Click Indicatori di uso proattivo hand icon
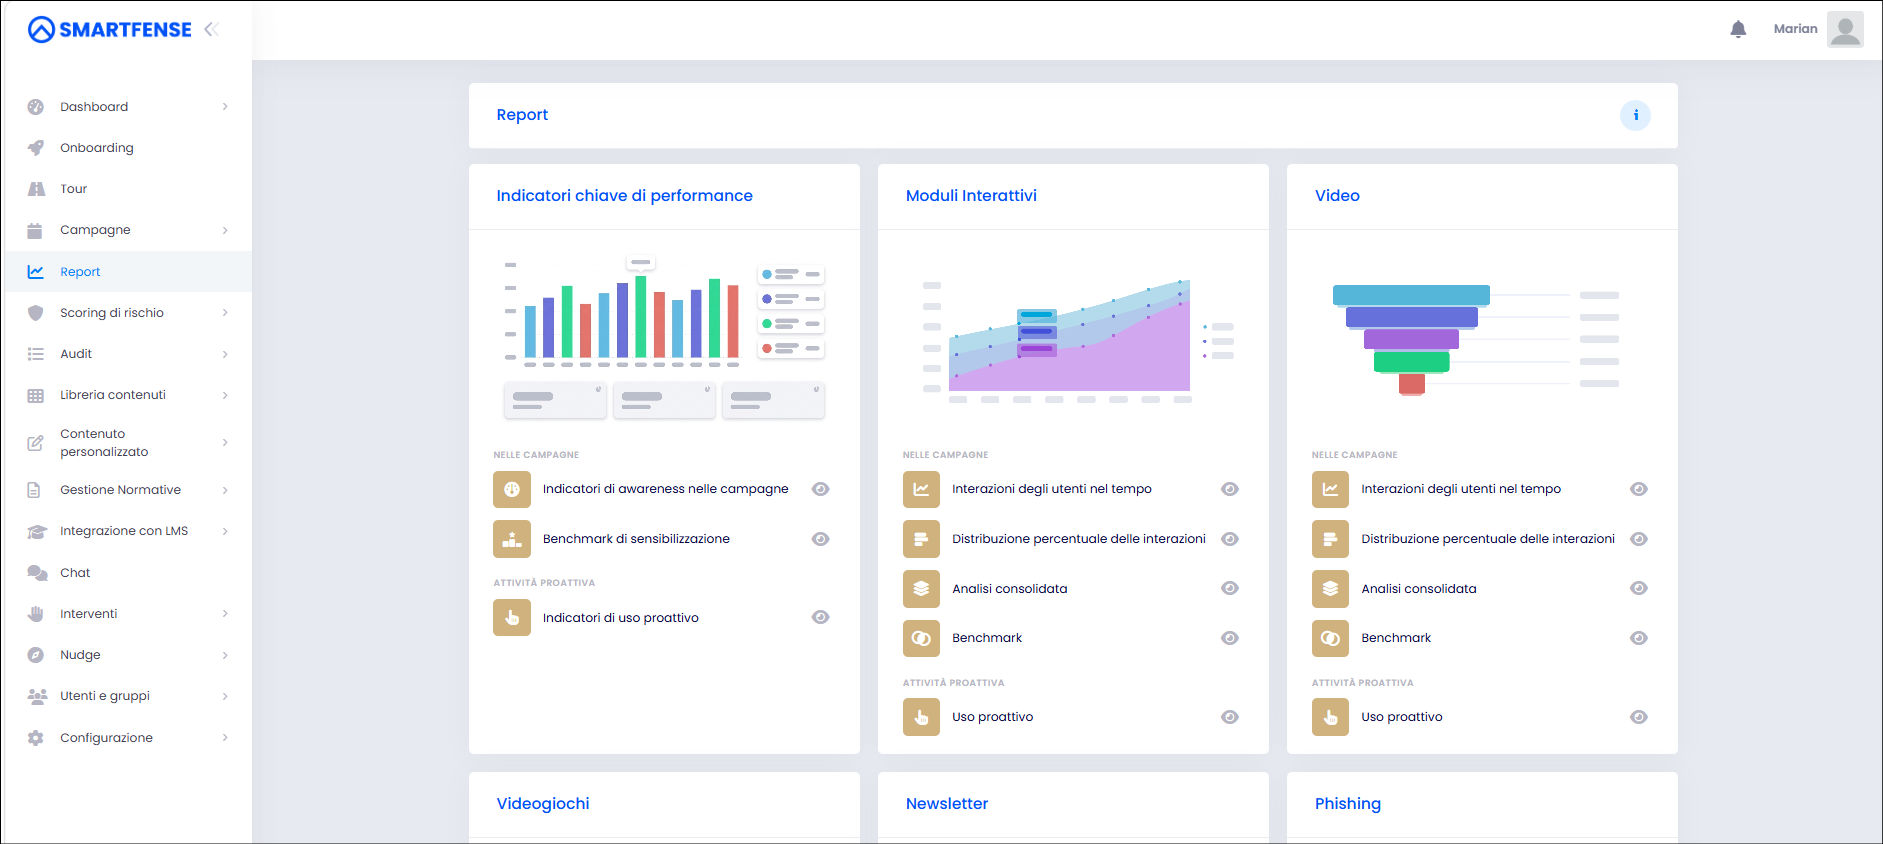The height and width of the screenshot is (844, 1883). tap(512, 618)
